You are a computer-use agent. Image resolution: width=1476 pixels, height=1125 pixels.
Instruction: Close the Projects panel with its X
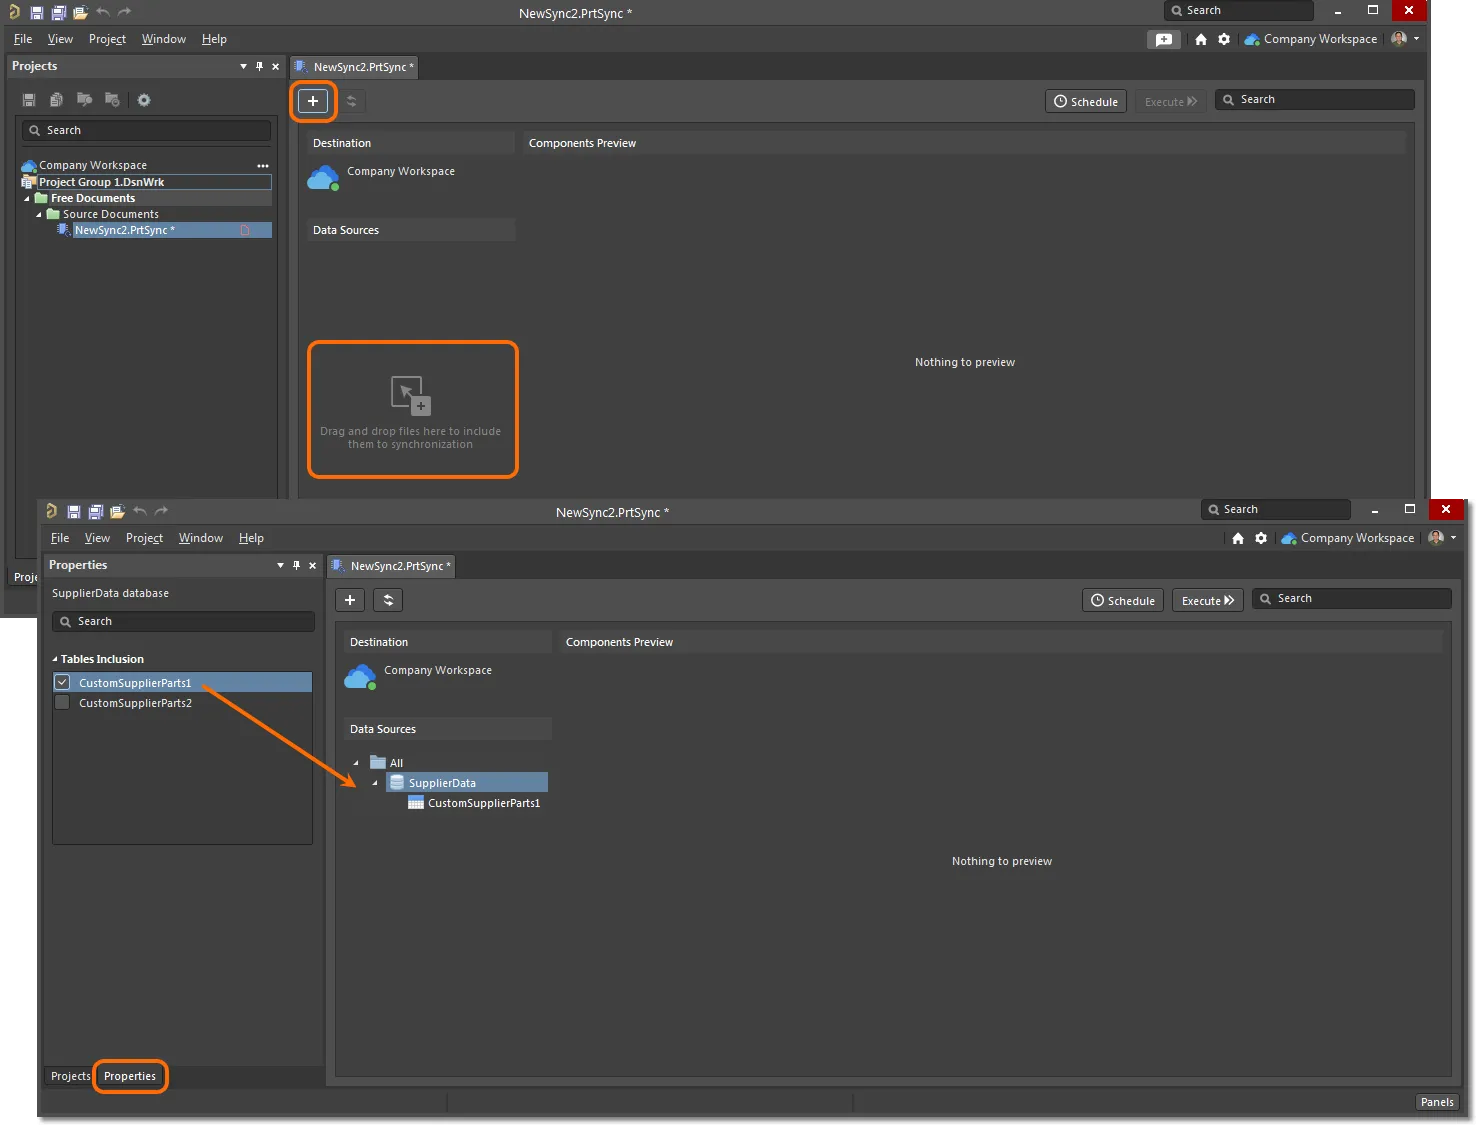pyautogui.click(x=276, y=66)
